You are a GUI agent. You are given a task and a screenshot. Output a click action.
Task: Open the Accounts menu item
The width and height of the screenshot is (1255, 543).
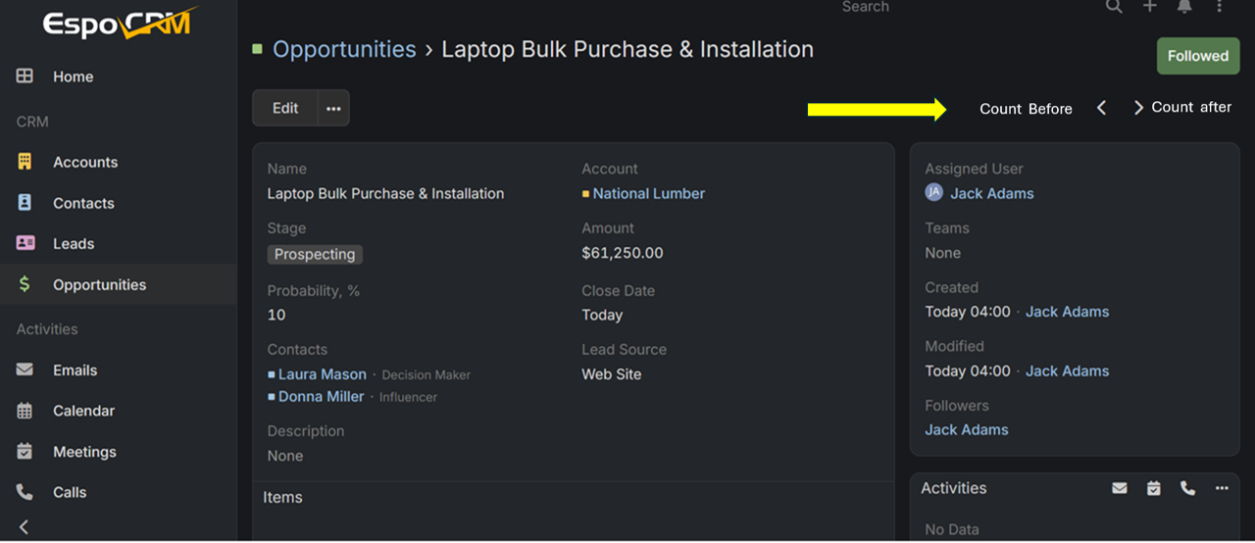click(x=85, y=162)
